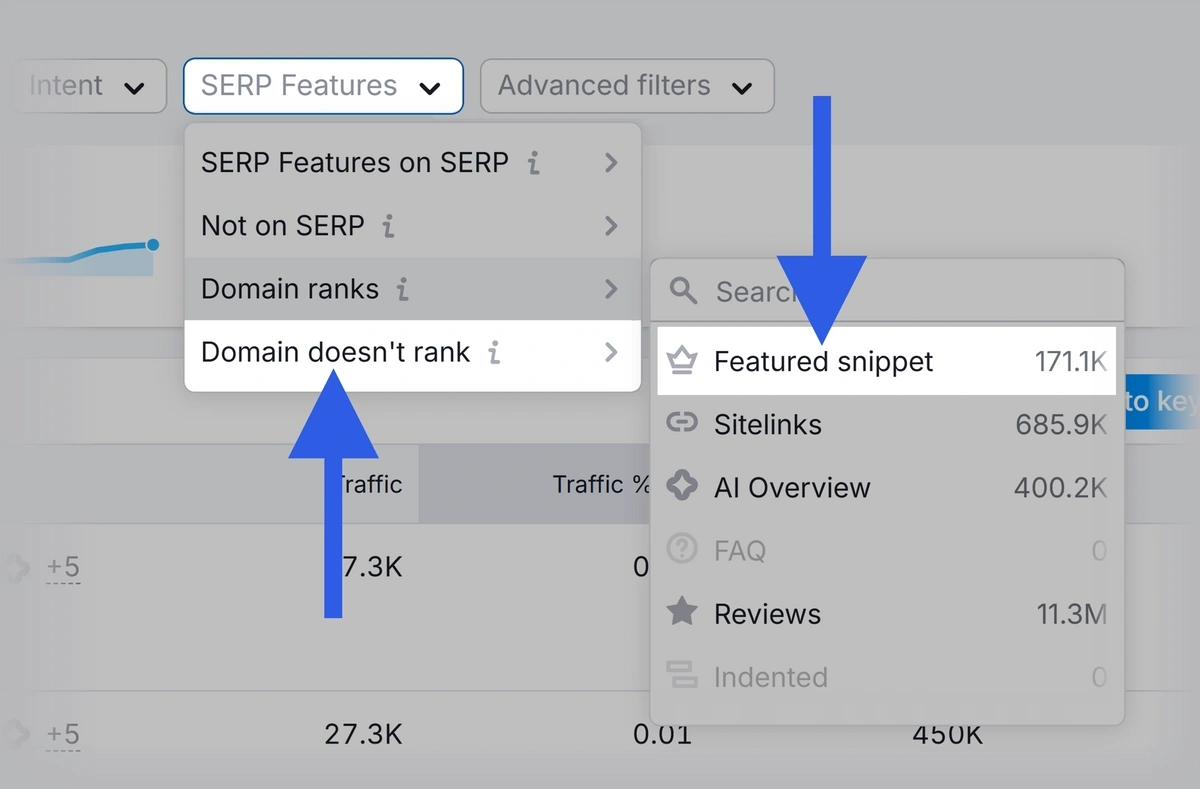The width and height of the screenshot is (1200, 789).
Task: Click info icon beside Domain ranks
Action: (x=402, y=290)
